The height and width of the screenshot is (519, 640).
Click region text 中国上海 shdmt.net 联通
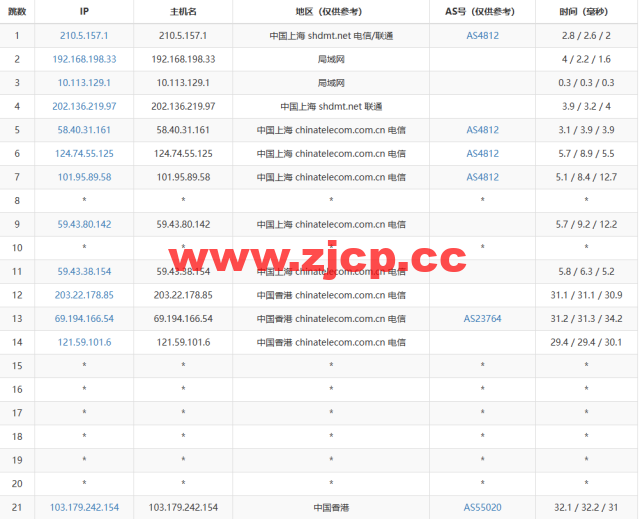[x=331, y=106]
